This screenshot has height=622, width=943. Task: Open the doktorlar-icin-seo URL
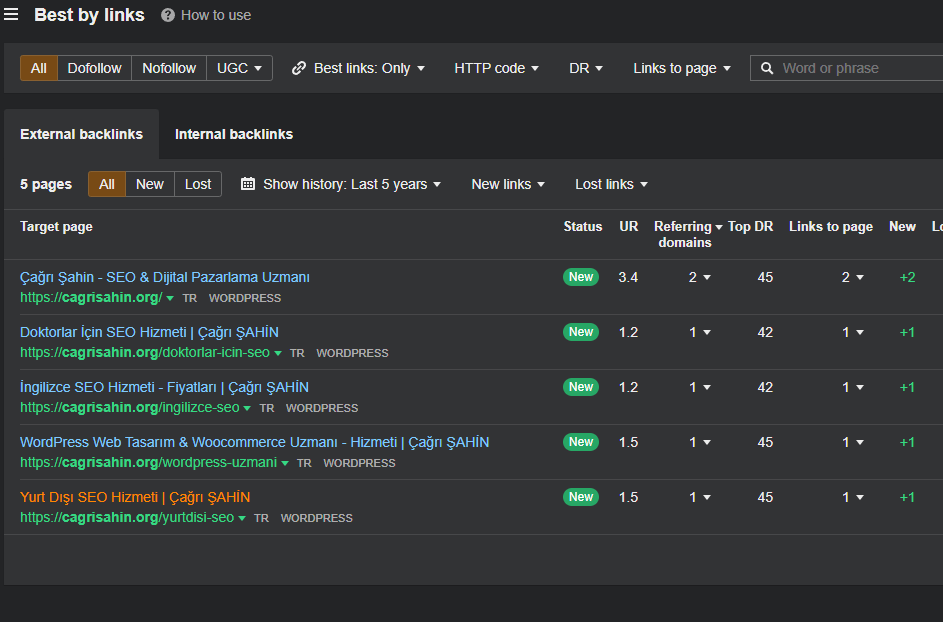tap(145, 352)
